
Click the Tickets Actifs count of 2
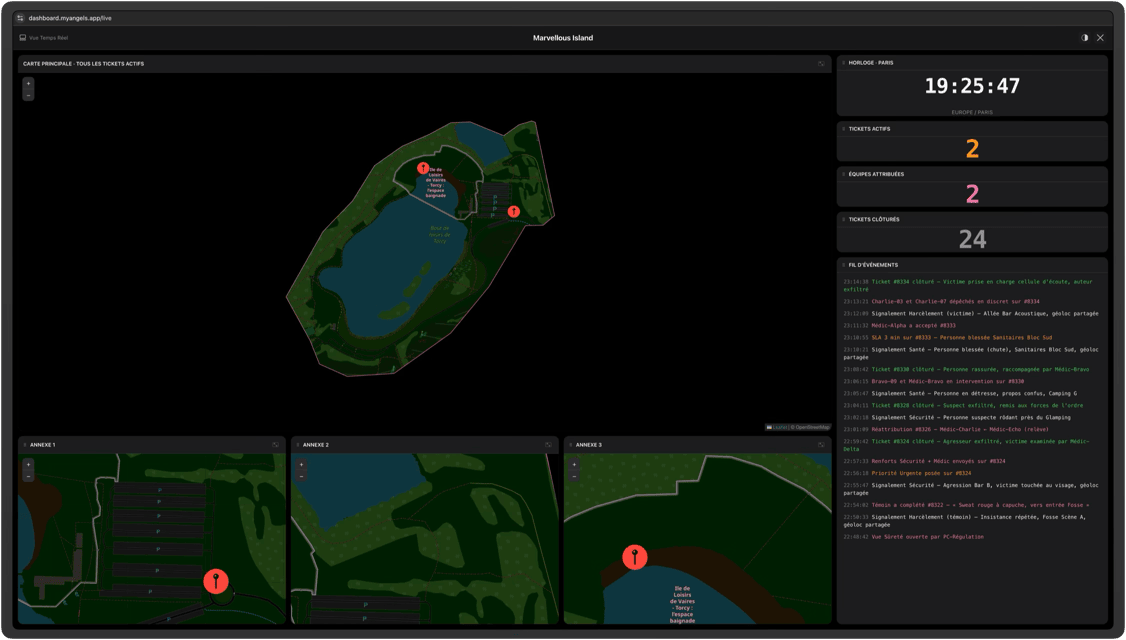click(972, 149)
